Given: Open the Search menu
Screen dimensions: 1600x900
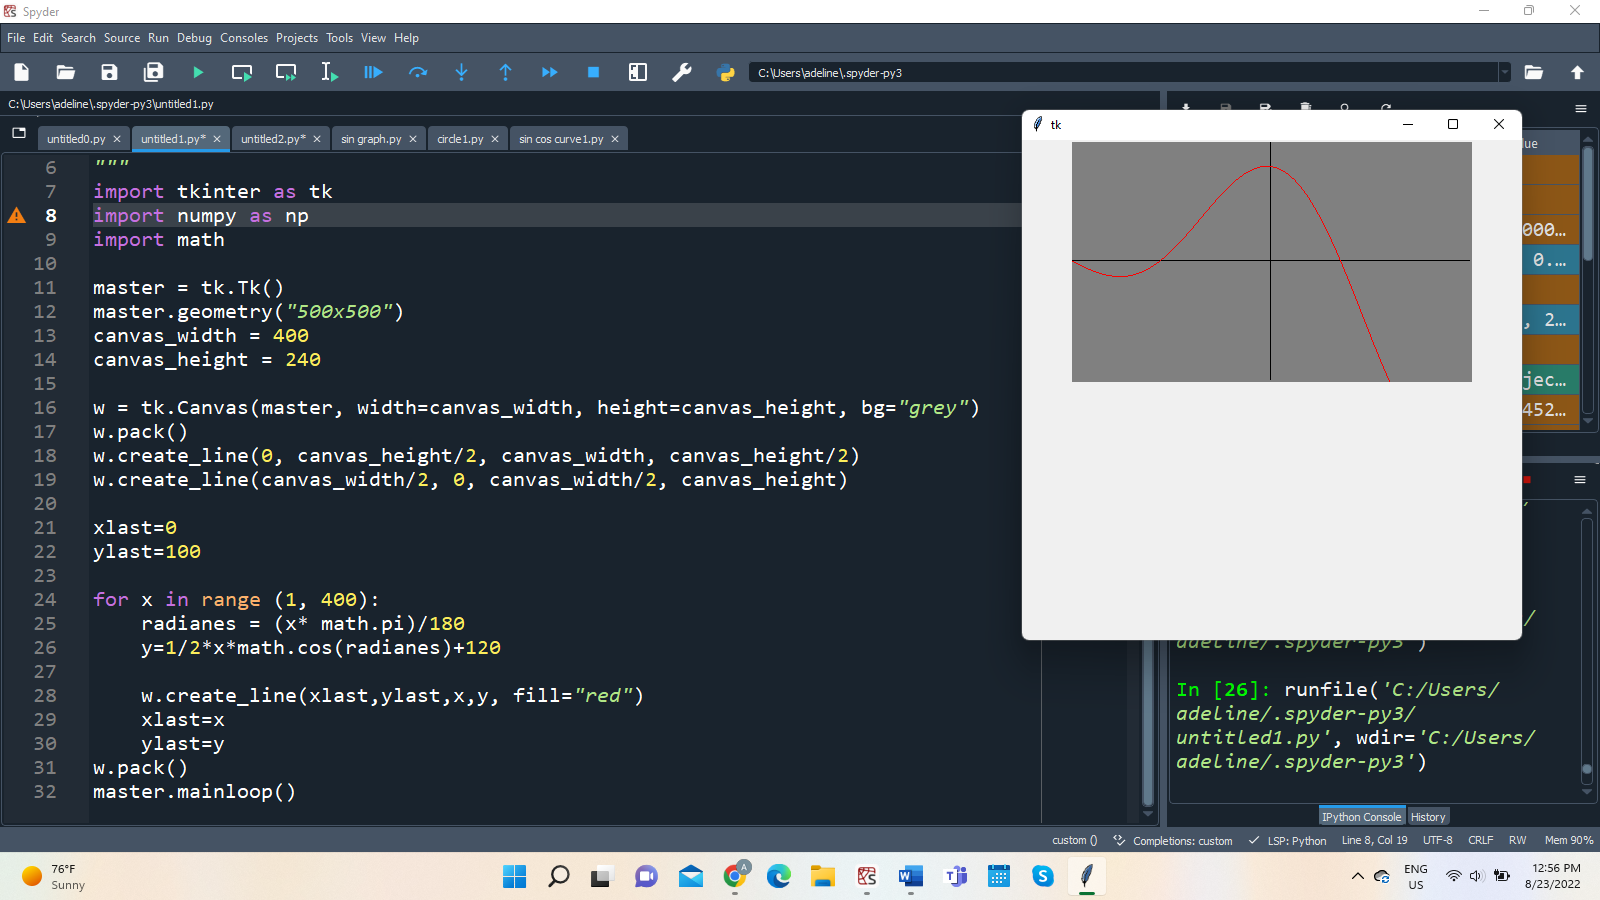Looking at the screenshot, I should pos(78,38).
